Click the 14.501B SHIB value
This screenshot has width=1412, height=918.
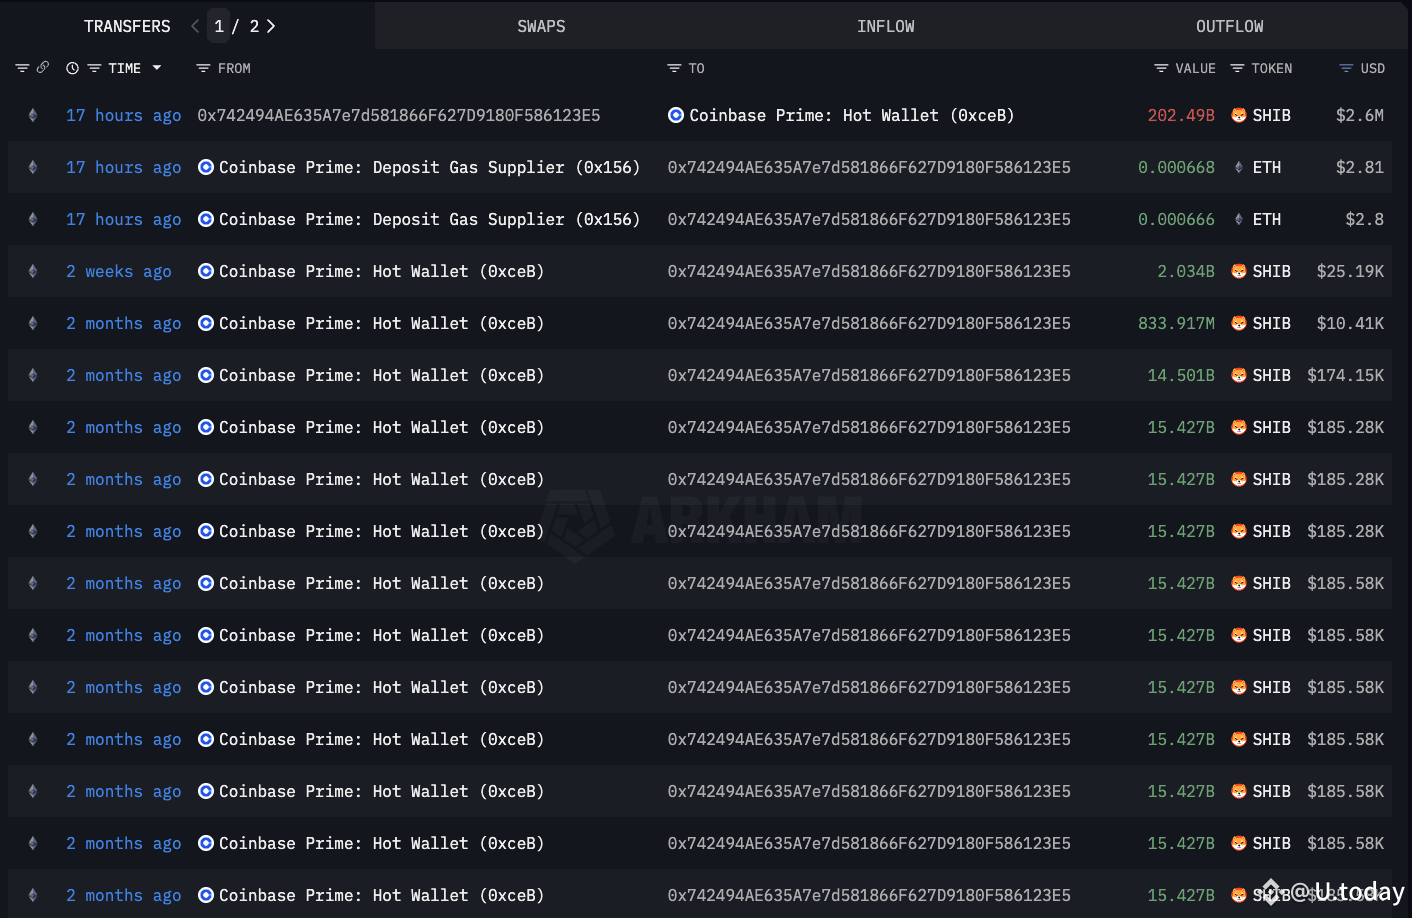point(1181,375)
